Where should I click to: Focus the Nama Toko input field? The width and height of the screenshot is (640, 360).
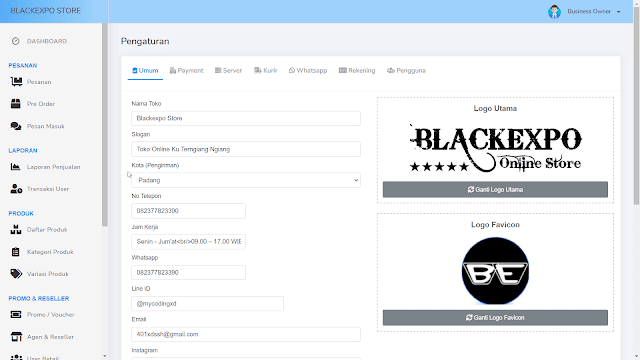point(246,118)
